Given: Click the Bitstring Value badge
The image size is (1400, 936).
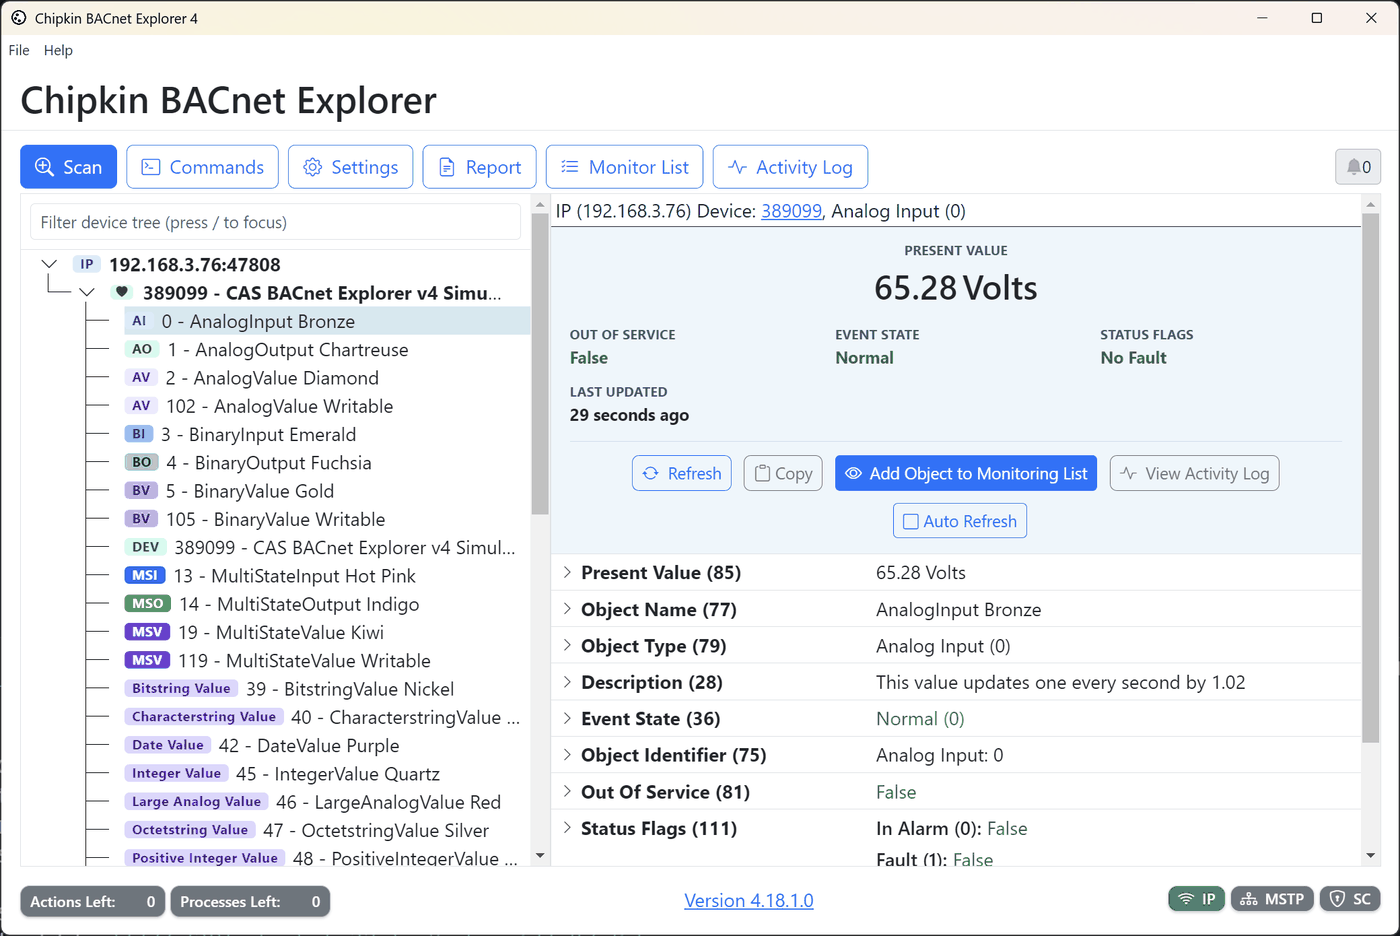Looking at the screenshot, I should pyautogui.click(x=181, y=688).
